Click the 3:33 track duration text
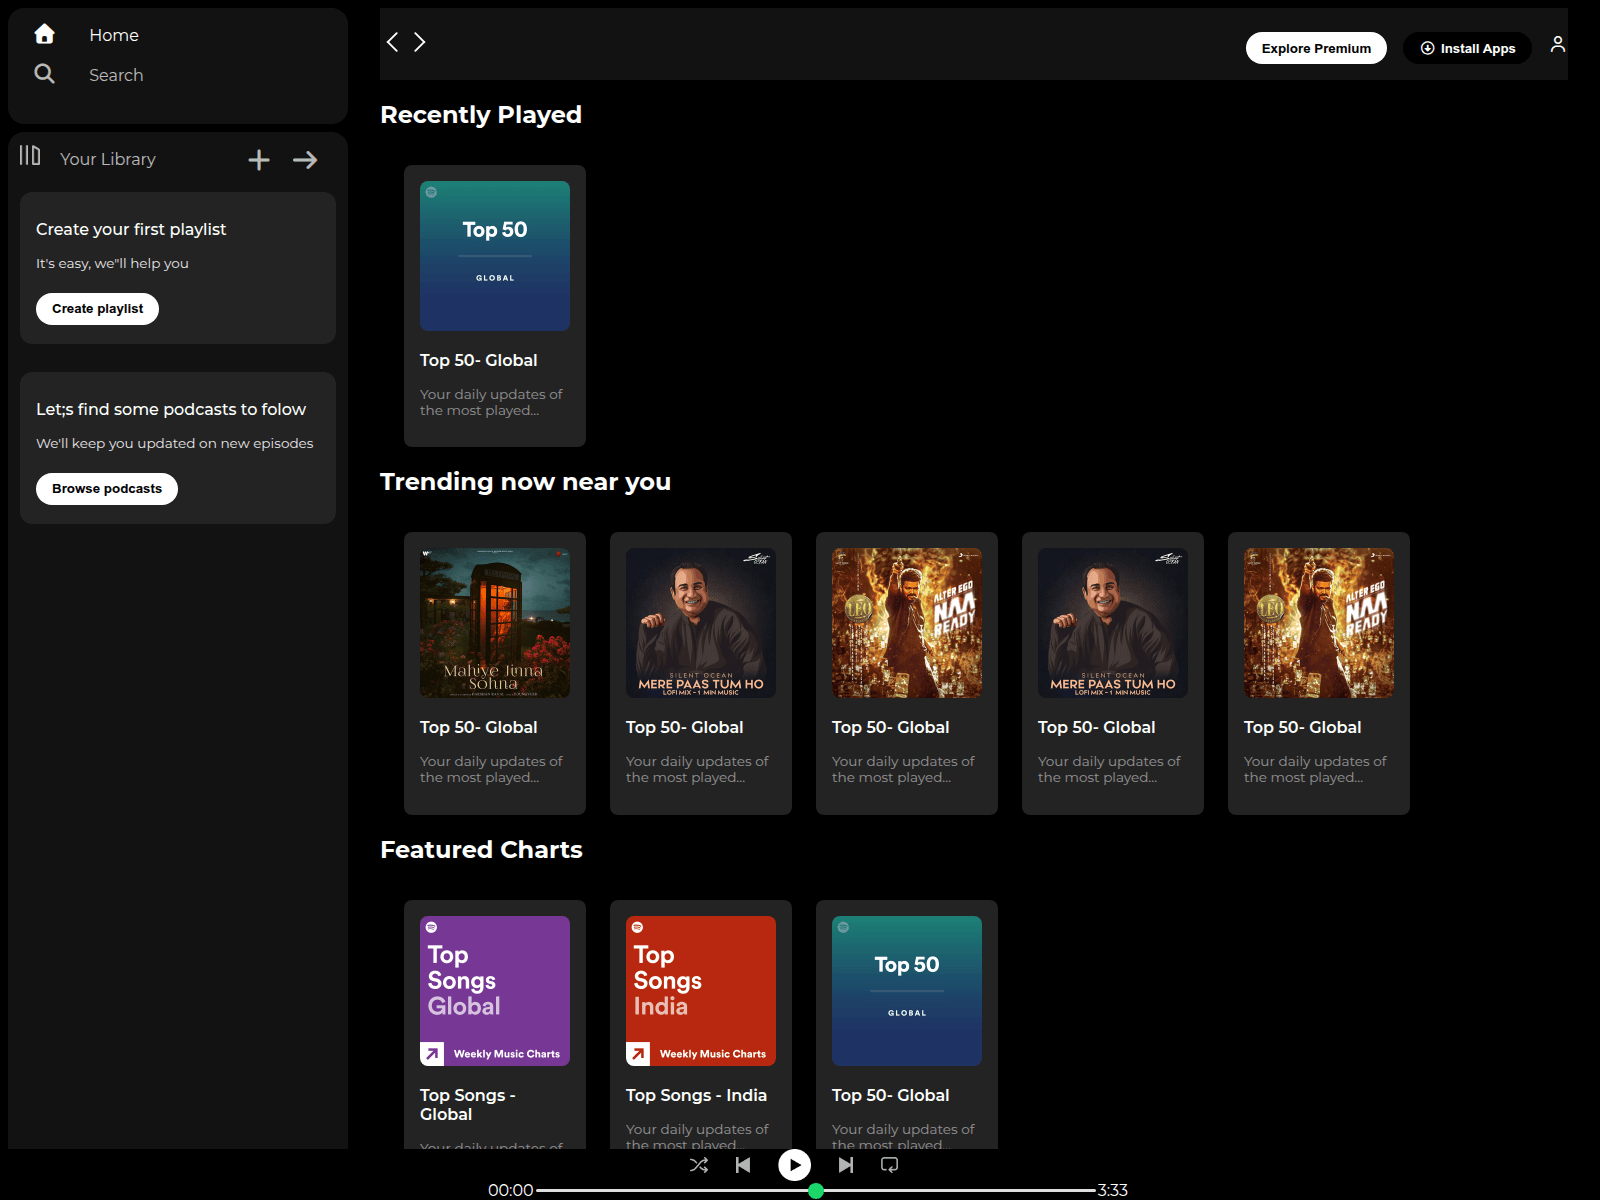The width and height of the screenshot is (1600, 1200). click(1113, 1190)
